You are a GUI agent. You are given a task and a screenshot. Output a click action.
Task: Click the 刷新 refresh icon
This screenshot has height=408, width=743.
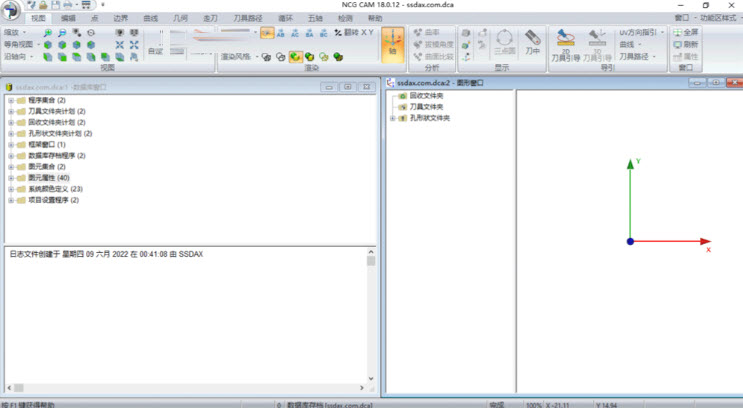tap(686, 45)
